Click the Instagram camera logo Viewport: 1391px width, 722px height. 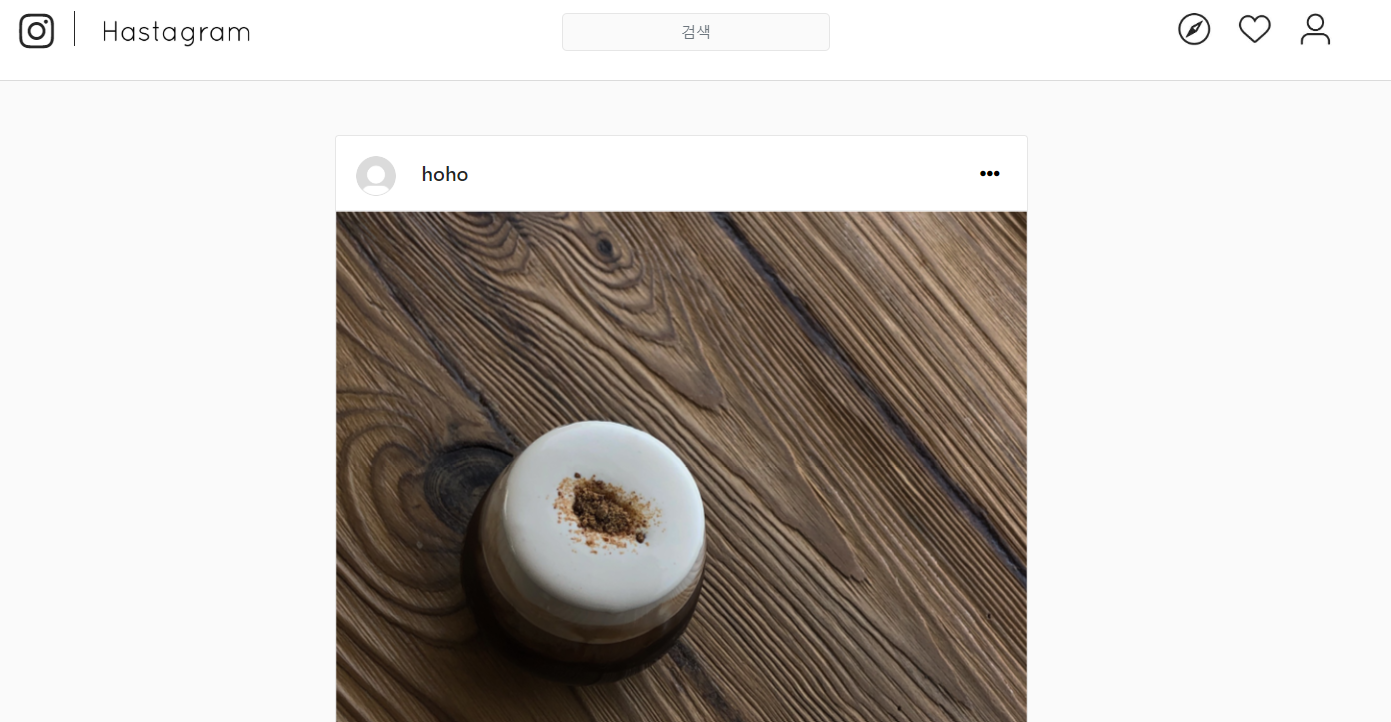[37, 31]
